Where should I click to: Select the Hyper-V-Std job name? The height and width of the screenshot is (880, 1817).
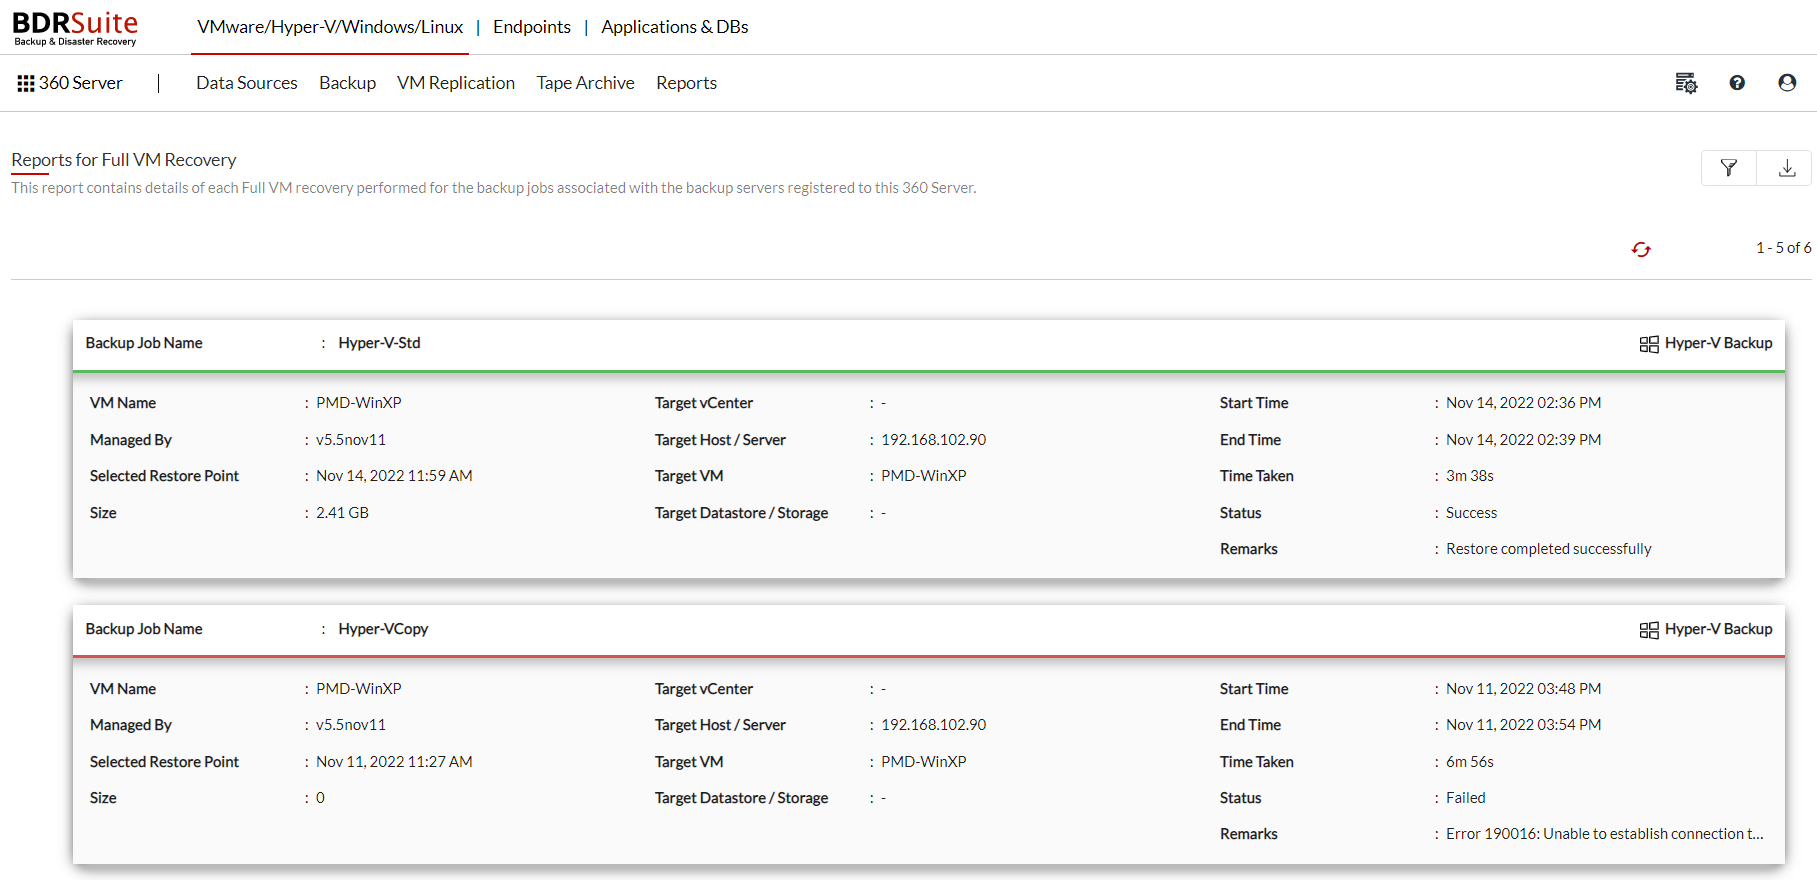click(x=379, y=343)
